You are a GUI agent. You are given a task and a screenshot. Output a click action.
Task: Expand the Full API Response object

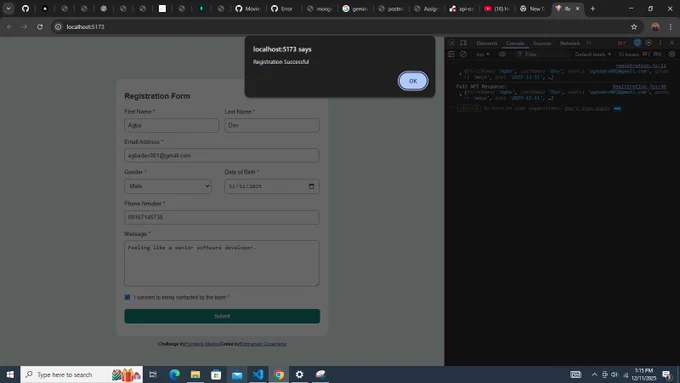pyautogui.click(x=460, y=95)
